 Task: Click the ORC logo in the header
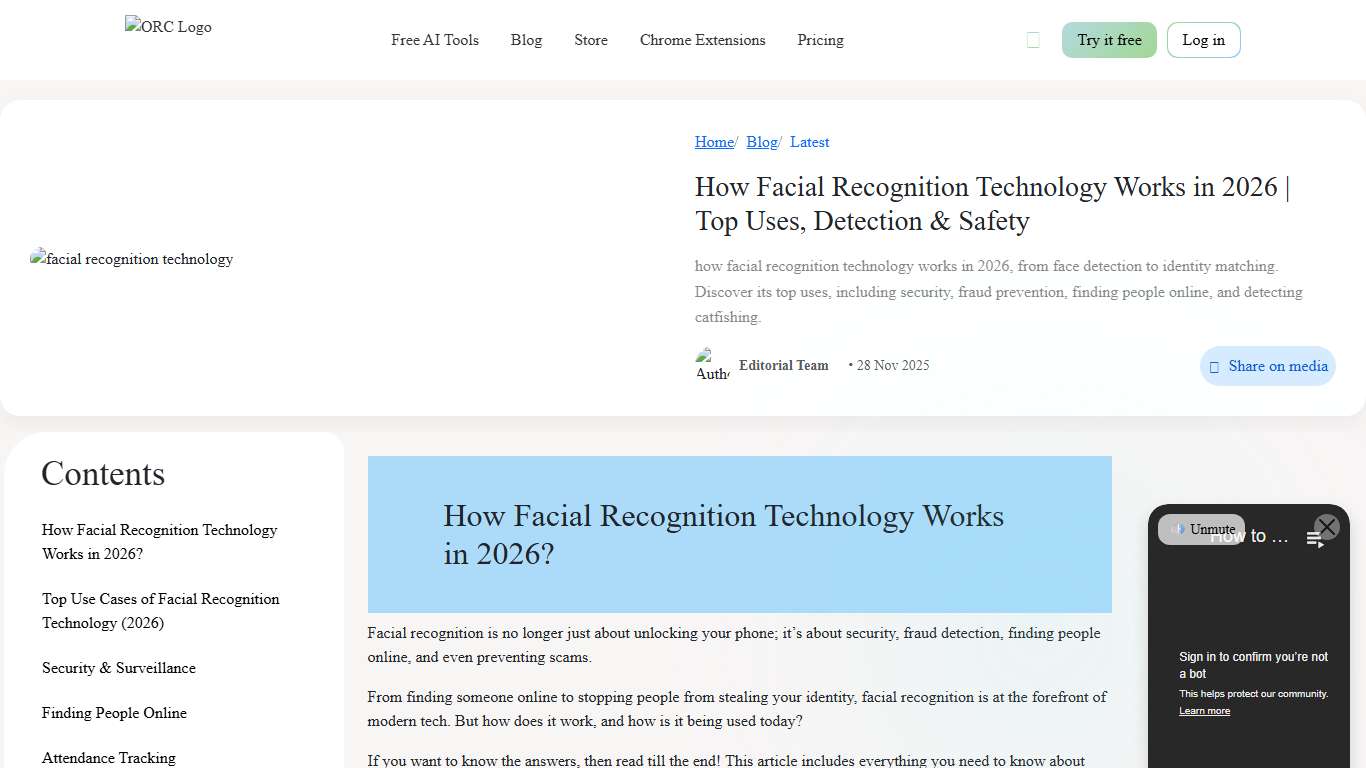[x=167, y=27]
